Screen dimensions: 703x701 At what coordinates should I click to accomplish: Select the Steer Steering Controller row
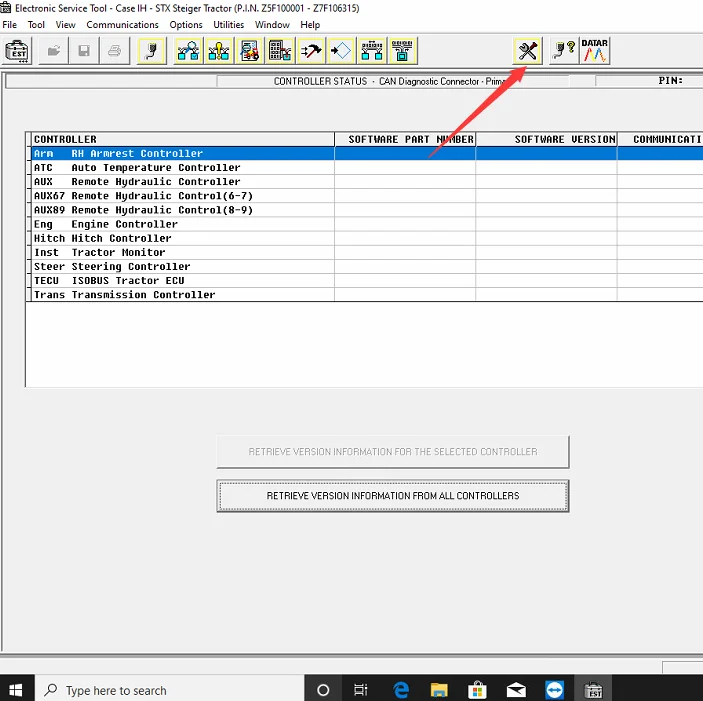pyautogui.click(x=367, y=266)
